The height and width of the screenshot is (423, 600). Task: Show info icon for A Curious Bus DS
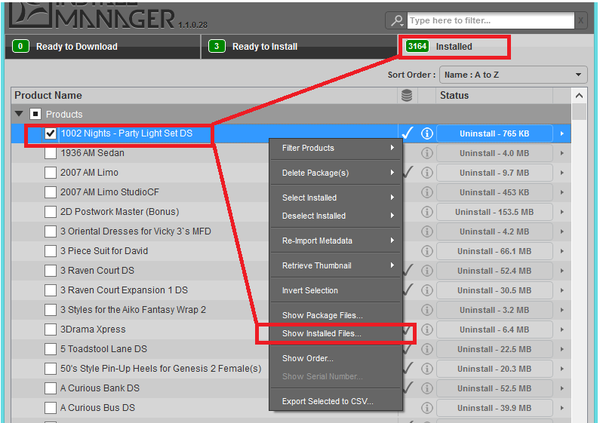(427, 408)
